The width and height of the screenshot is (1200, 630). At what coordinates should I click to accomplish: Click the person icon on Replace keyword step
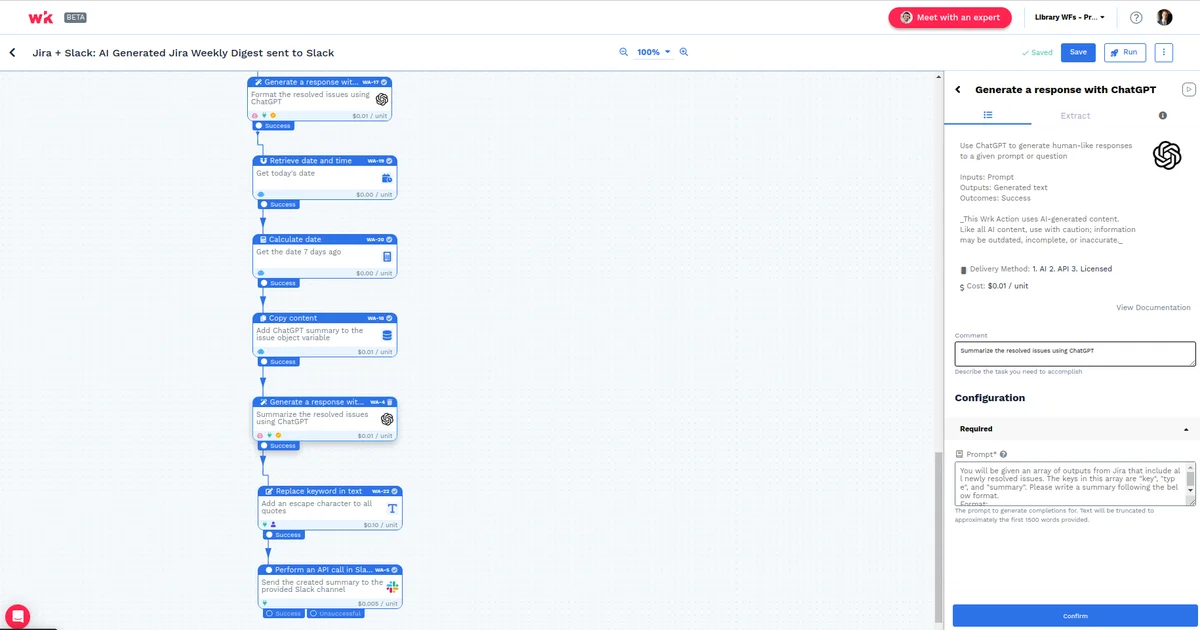273,524
